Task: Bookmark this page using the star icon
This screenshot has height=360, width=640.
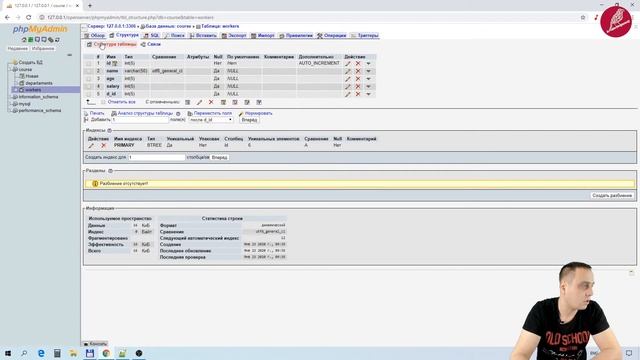Action: click(583, 17)
